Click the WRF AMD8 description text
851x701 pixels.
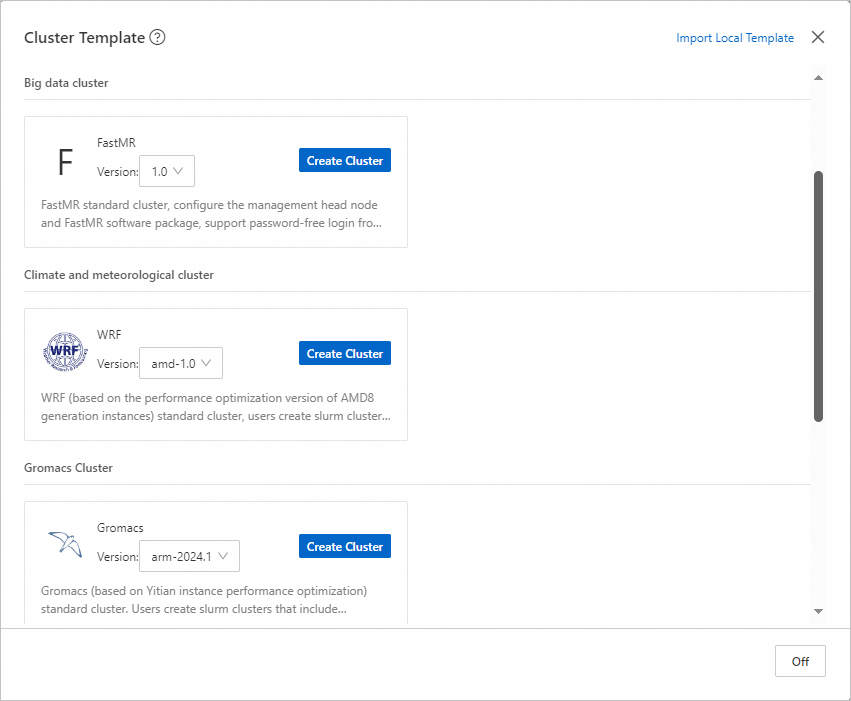pyautogui.click(x=215, y=407)
